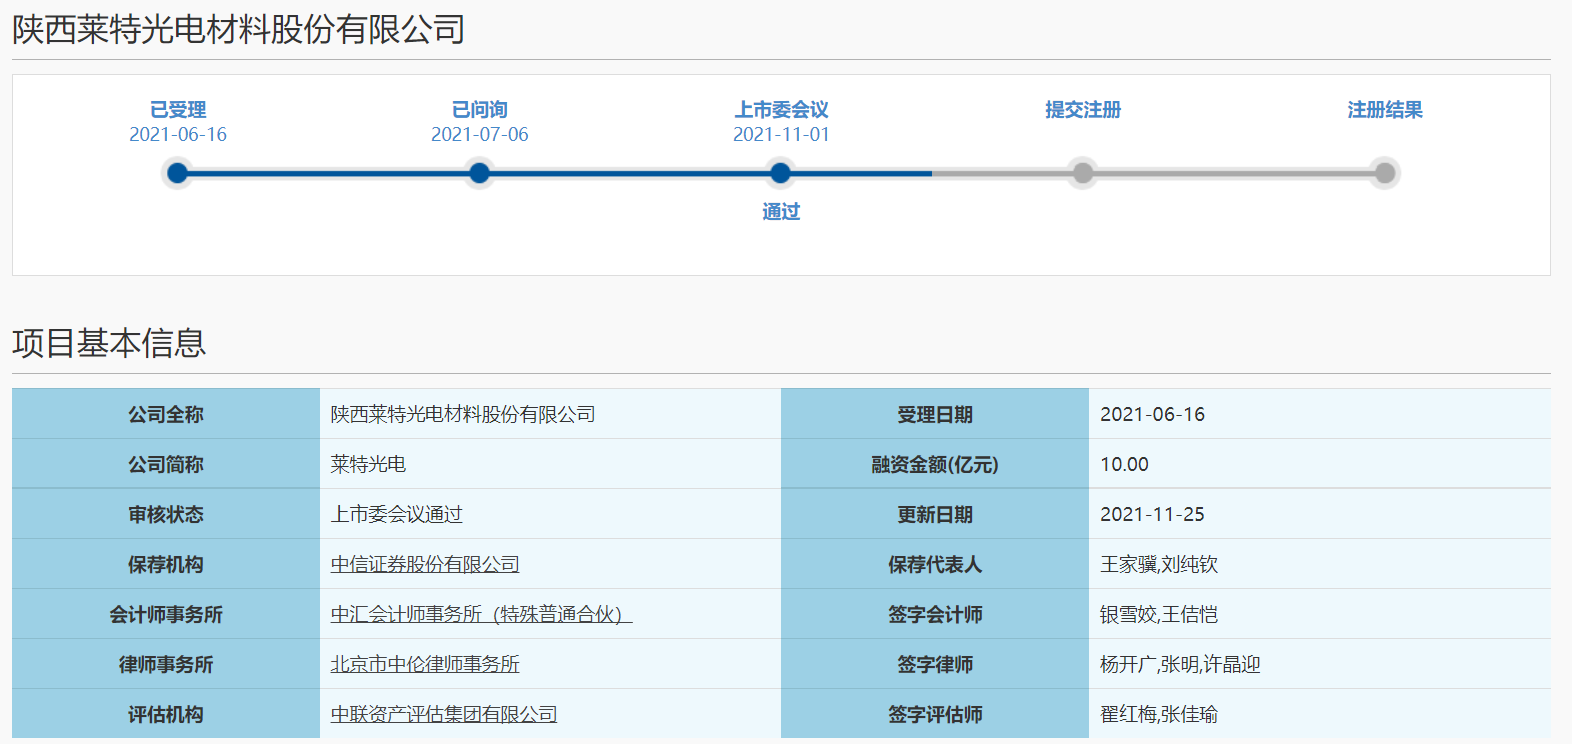Click the 受理日期 header cell
The height and width of the screenshot is (744, 1572).
pos(935,414)
